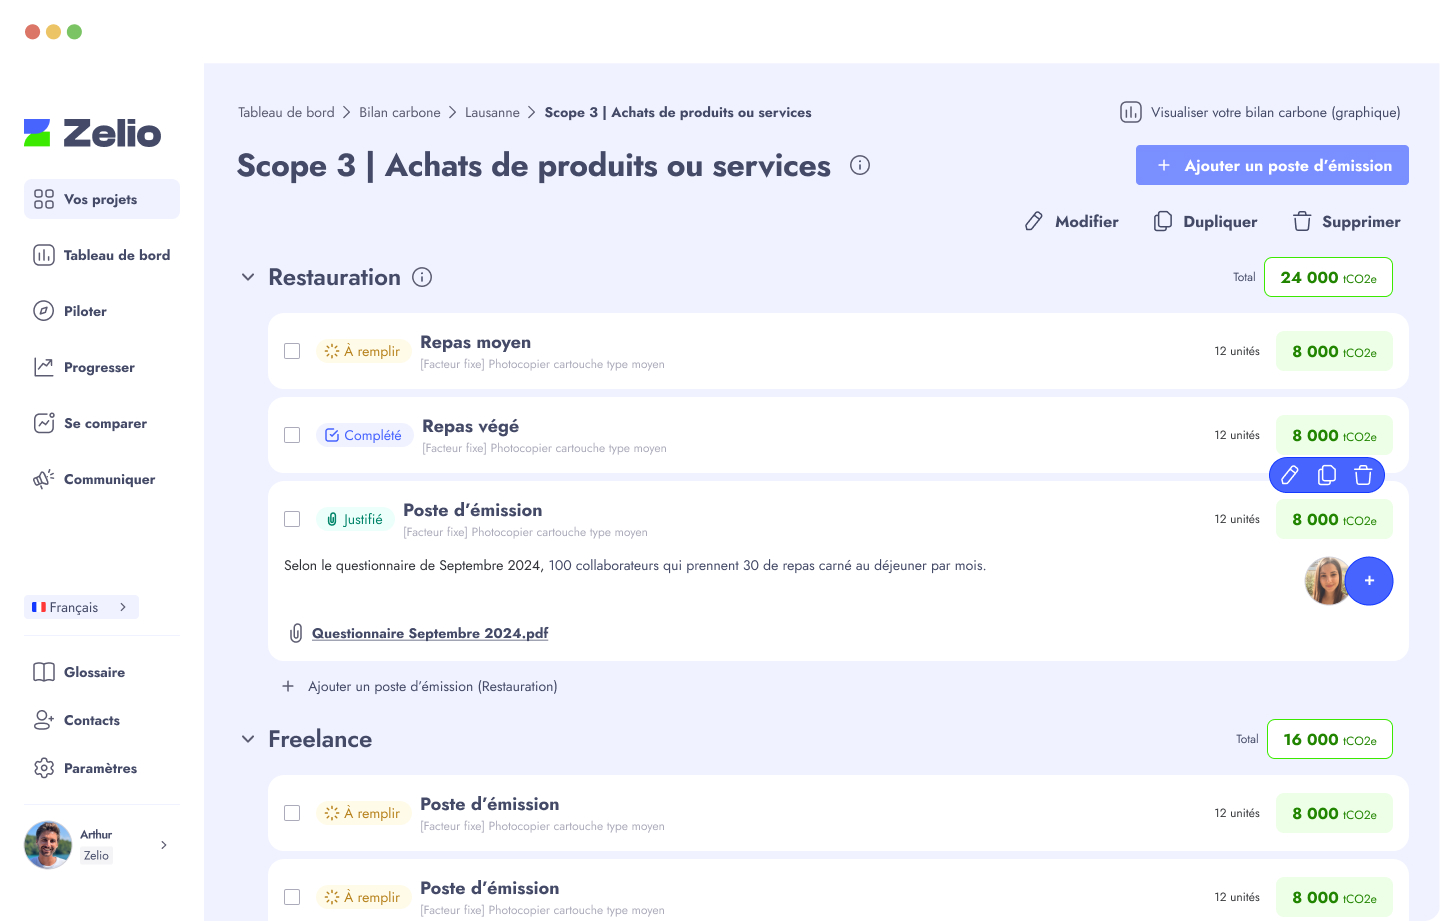Select the Progresser chart icon
Screen dimensions: 1440x921
point(44,367)
